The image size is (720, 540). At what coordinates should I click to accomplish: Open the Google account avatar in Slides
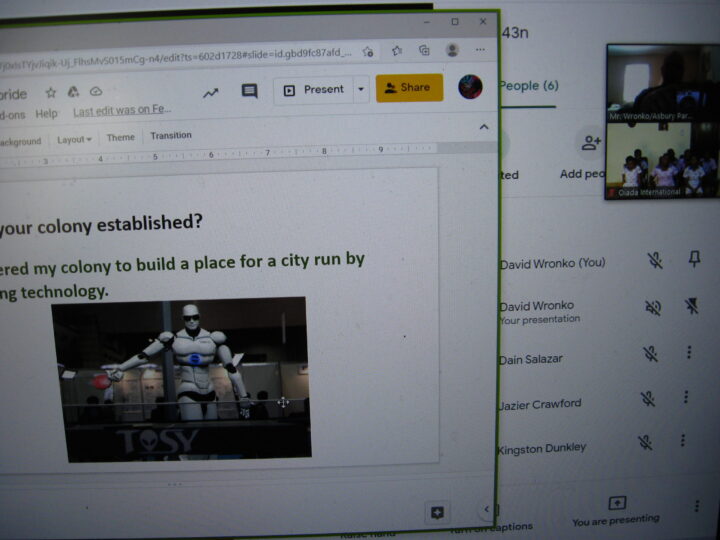470,87
